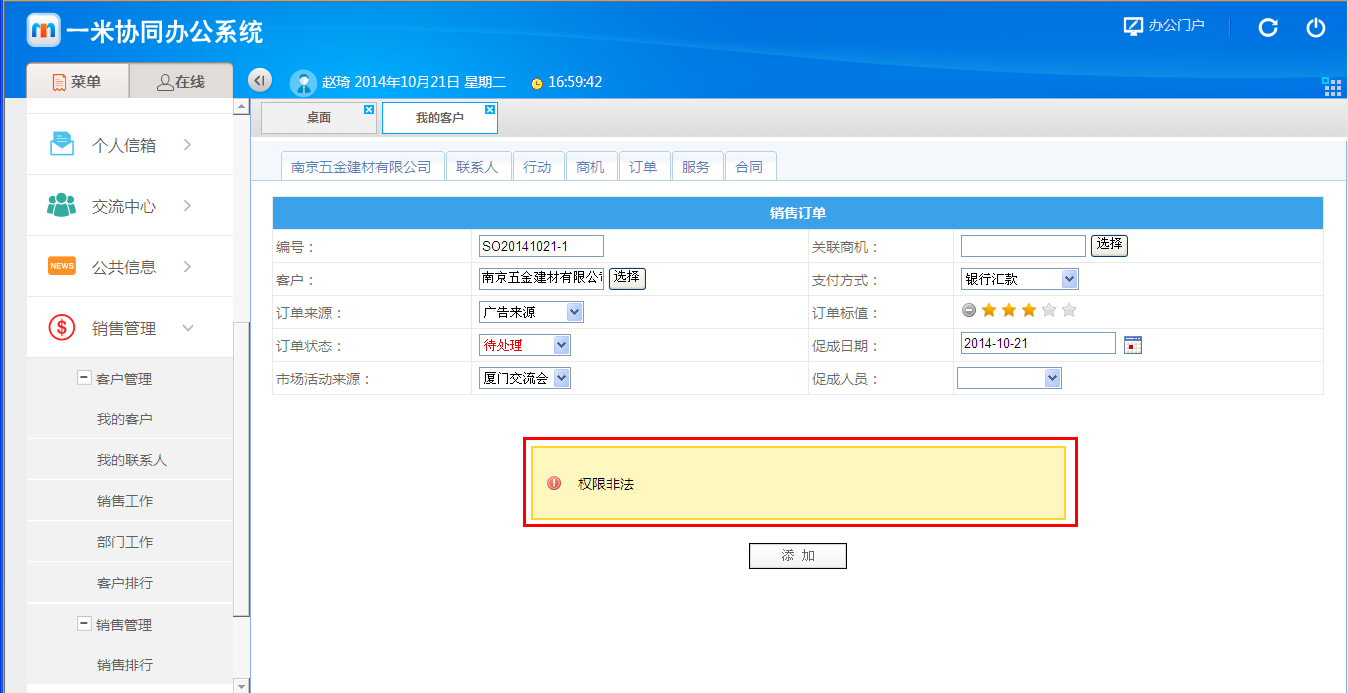Screen dimensions: 1348x693
Task: Click the 销售管理 dollar icon
Action: click(x=62, y=327)
